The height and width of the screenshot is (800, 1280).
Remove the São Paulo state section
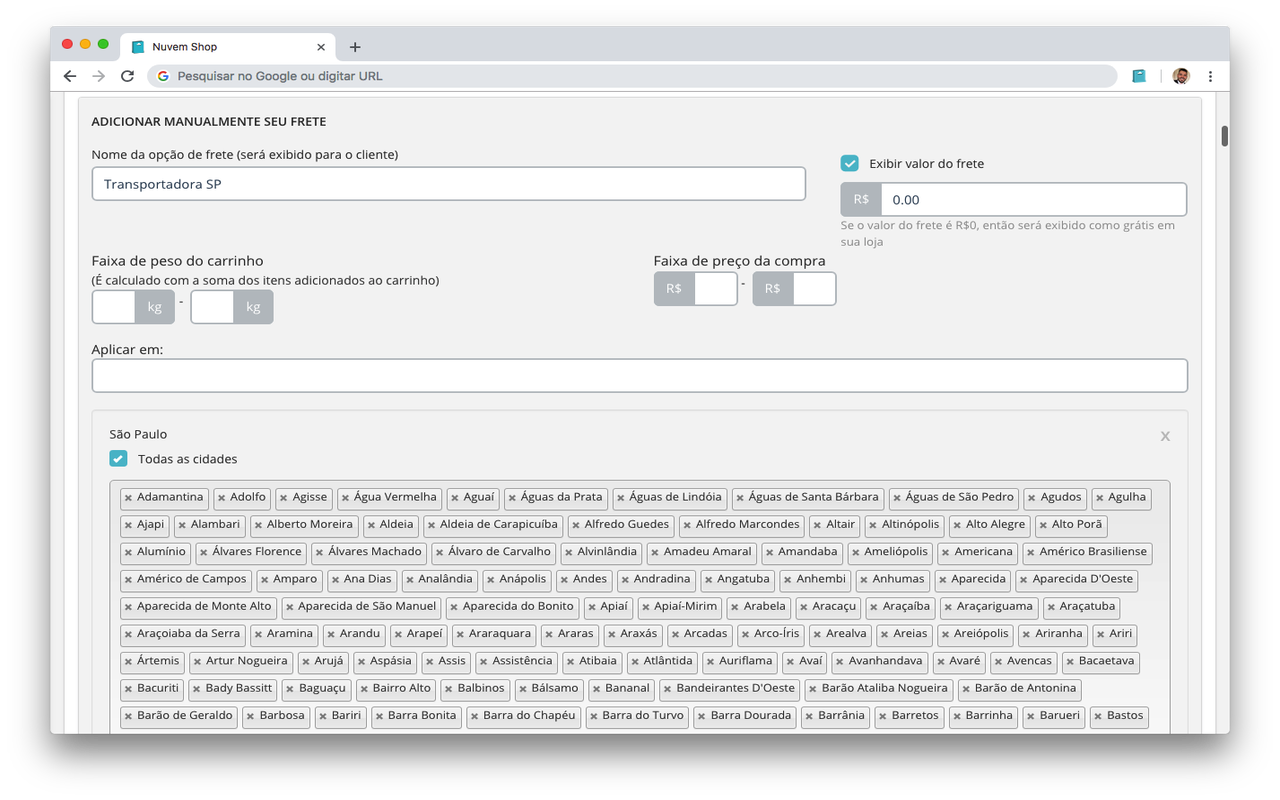1164,436
